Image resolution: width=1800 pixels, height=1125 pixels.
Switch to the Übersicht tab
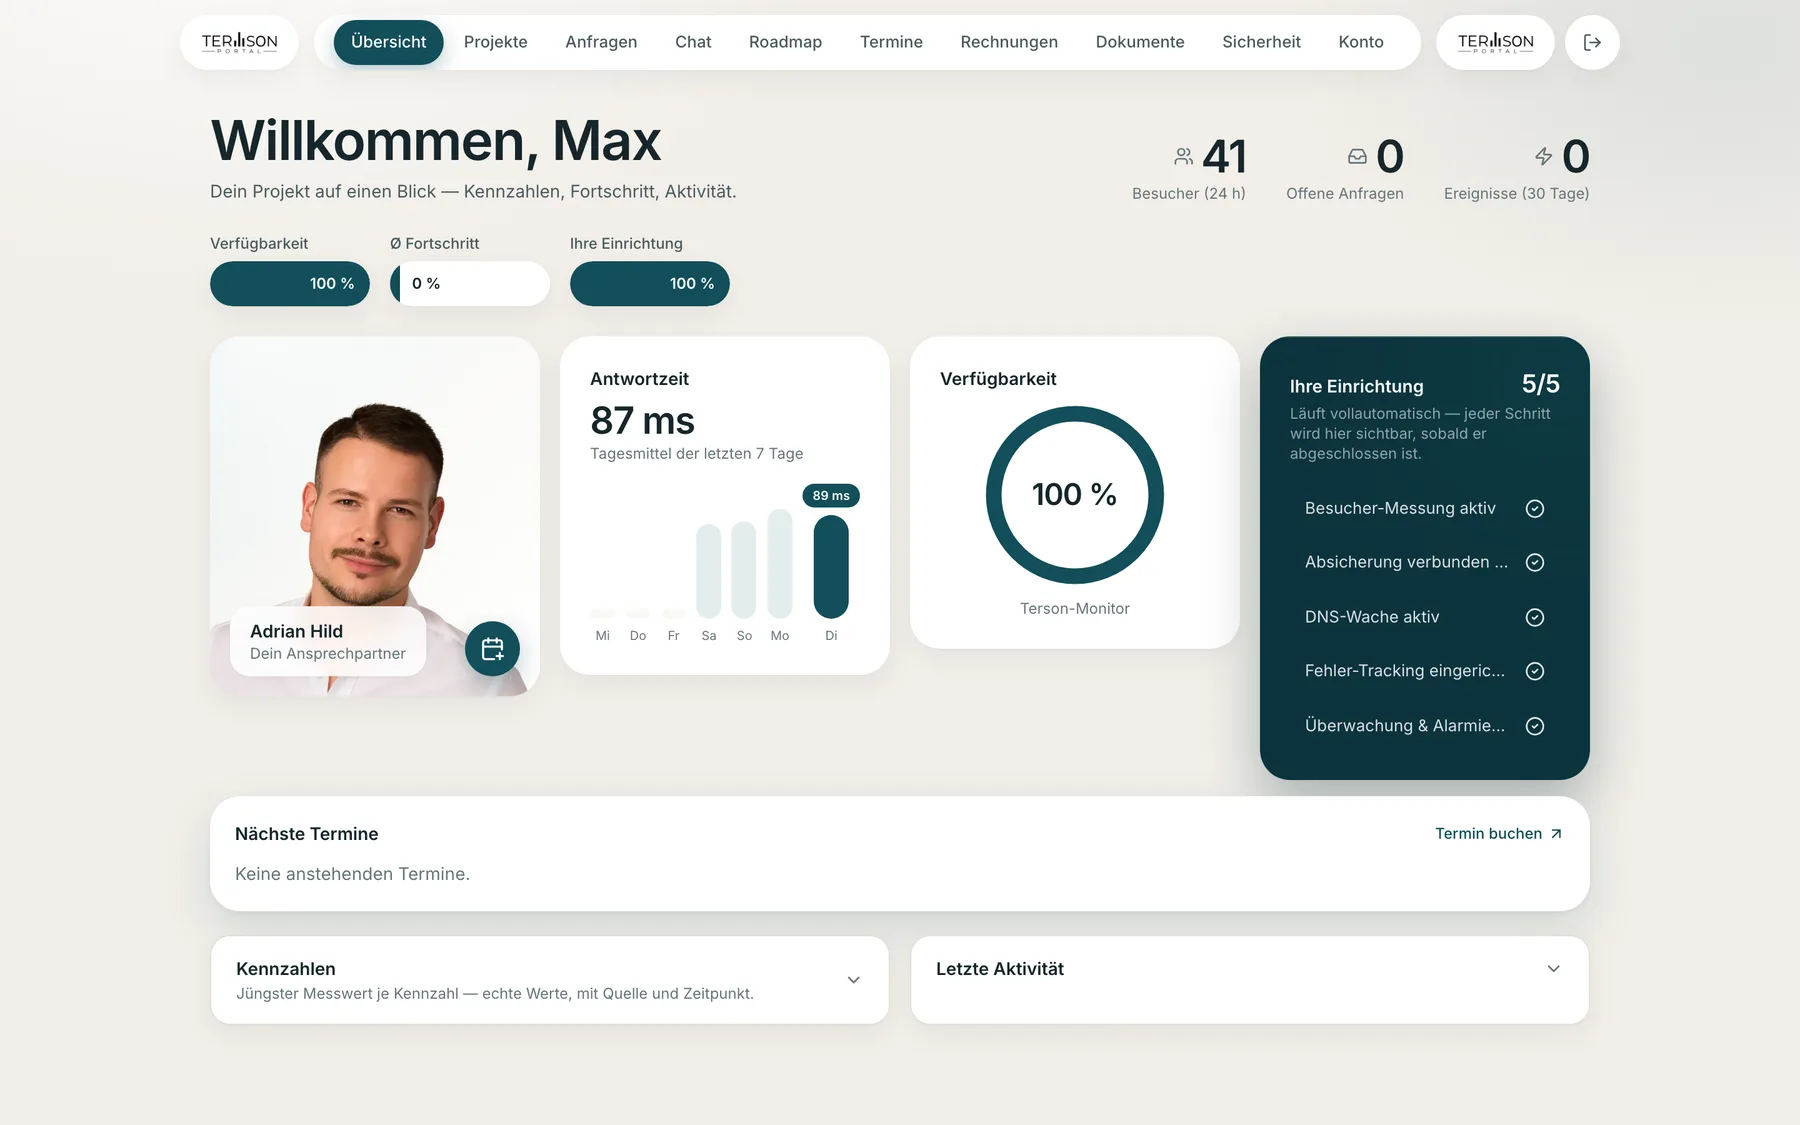(x=388, y=42)
